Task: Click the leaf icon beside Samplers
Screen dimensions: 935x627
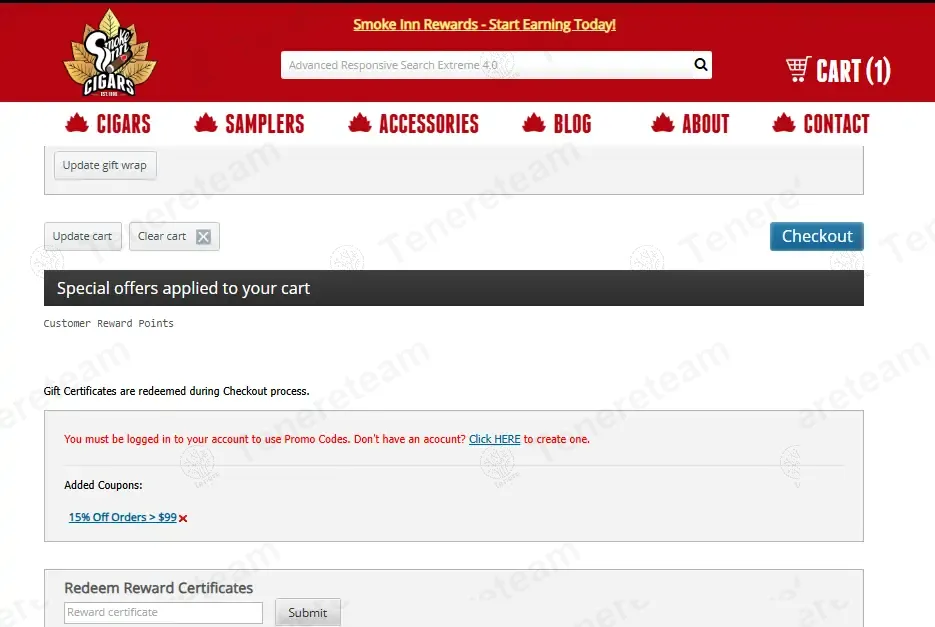Action: 206,123
